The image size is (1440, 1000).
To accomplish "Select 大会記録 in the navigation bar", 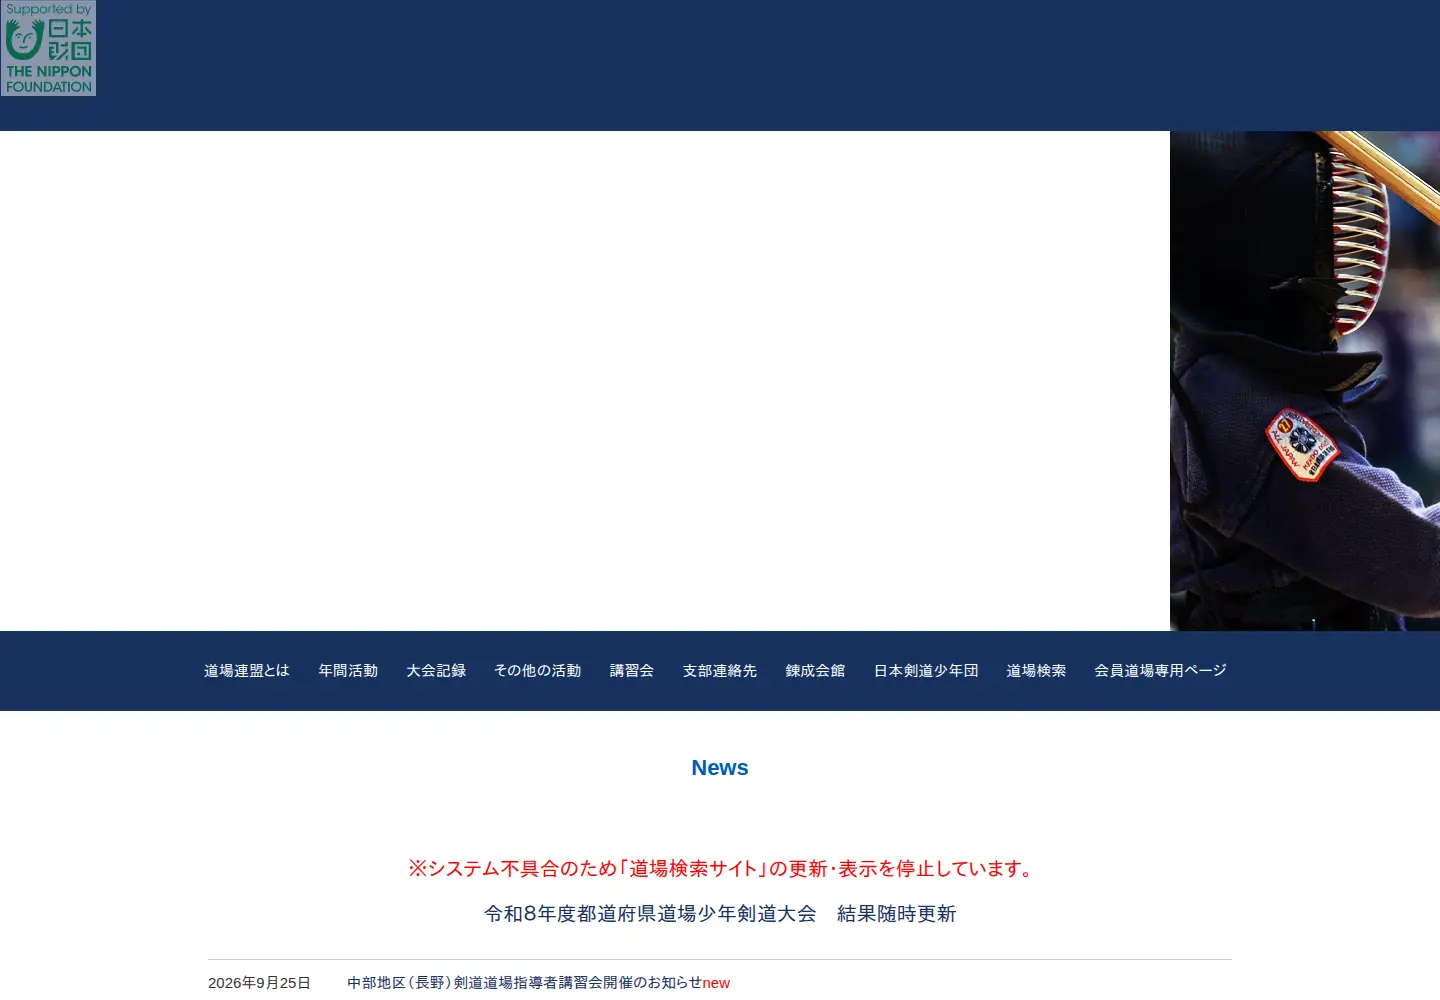I will click(x=436, y=671).
